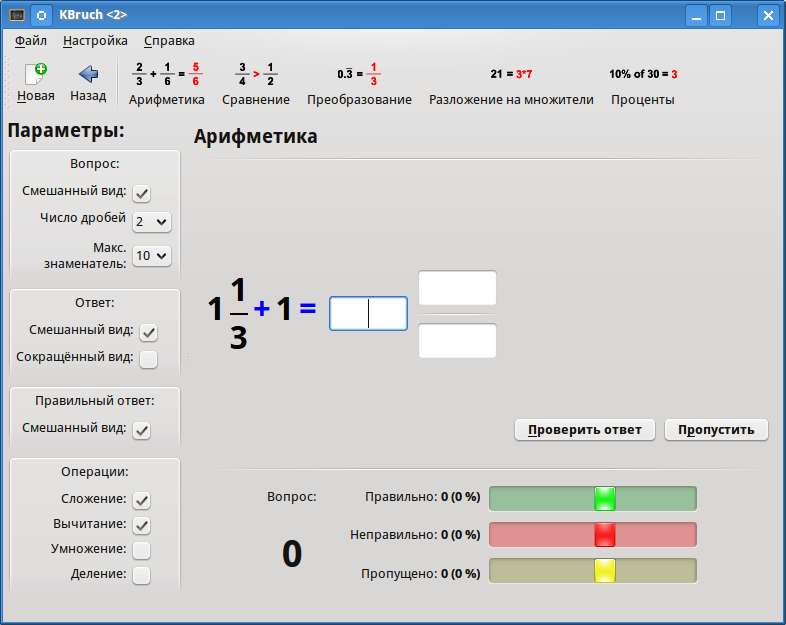Click the pin icon in title bar
The width and height of the screenshot is (786, 625).
42,15
